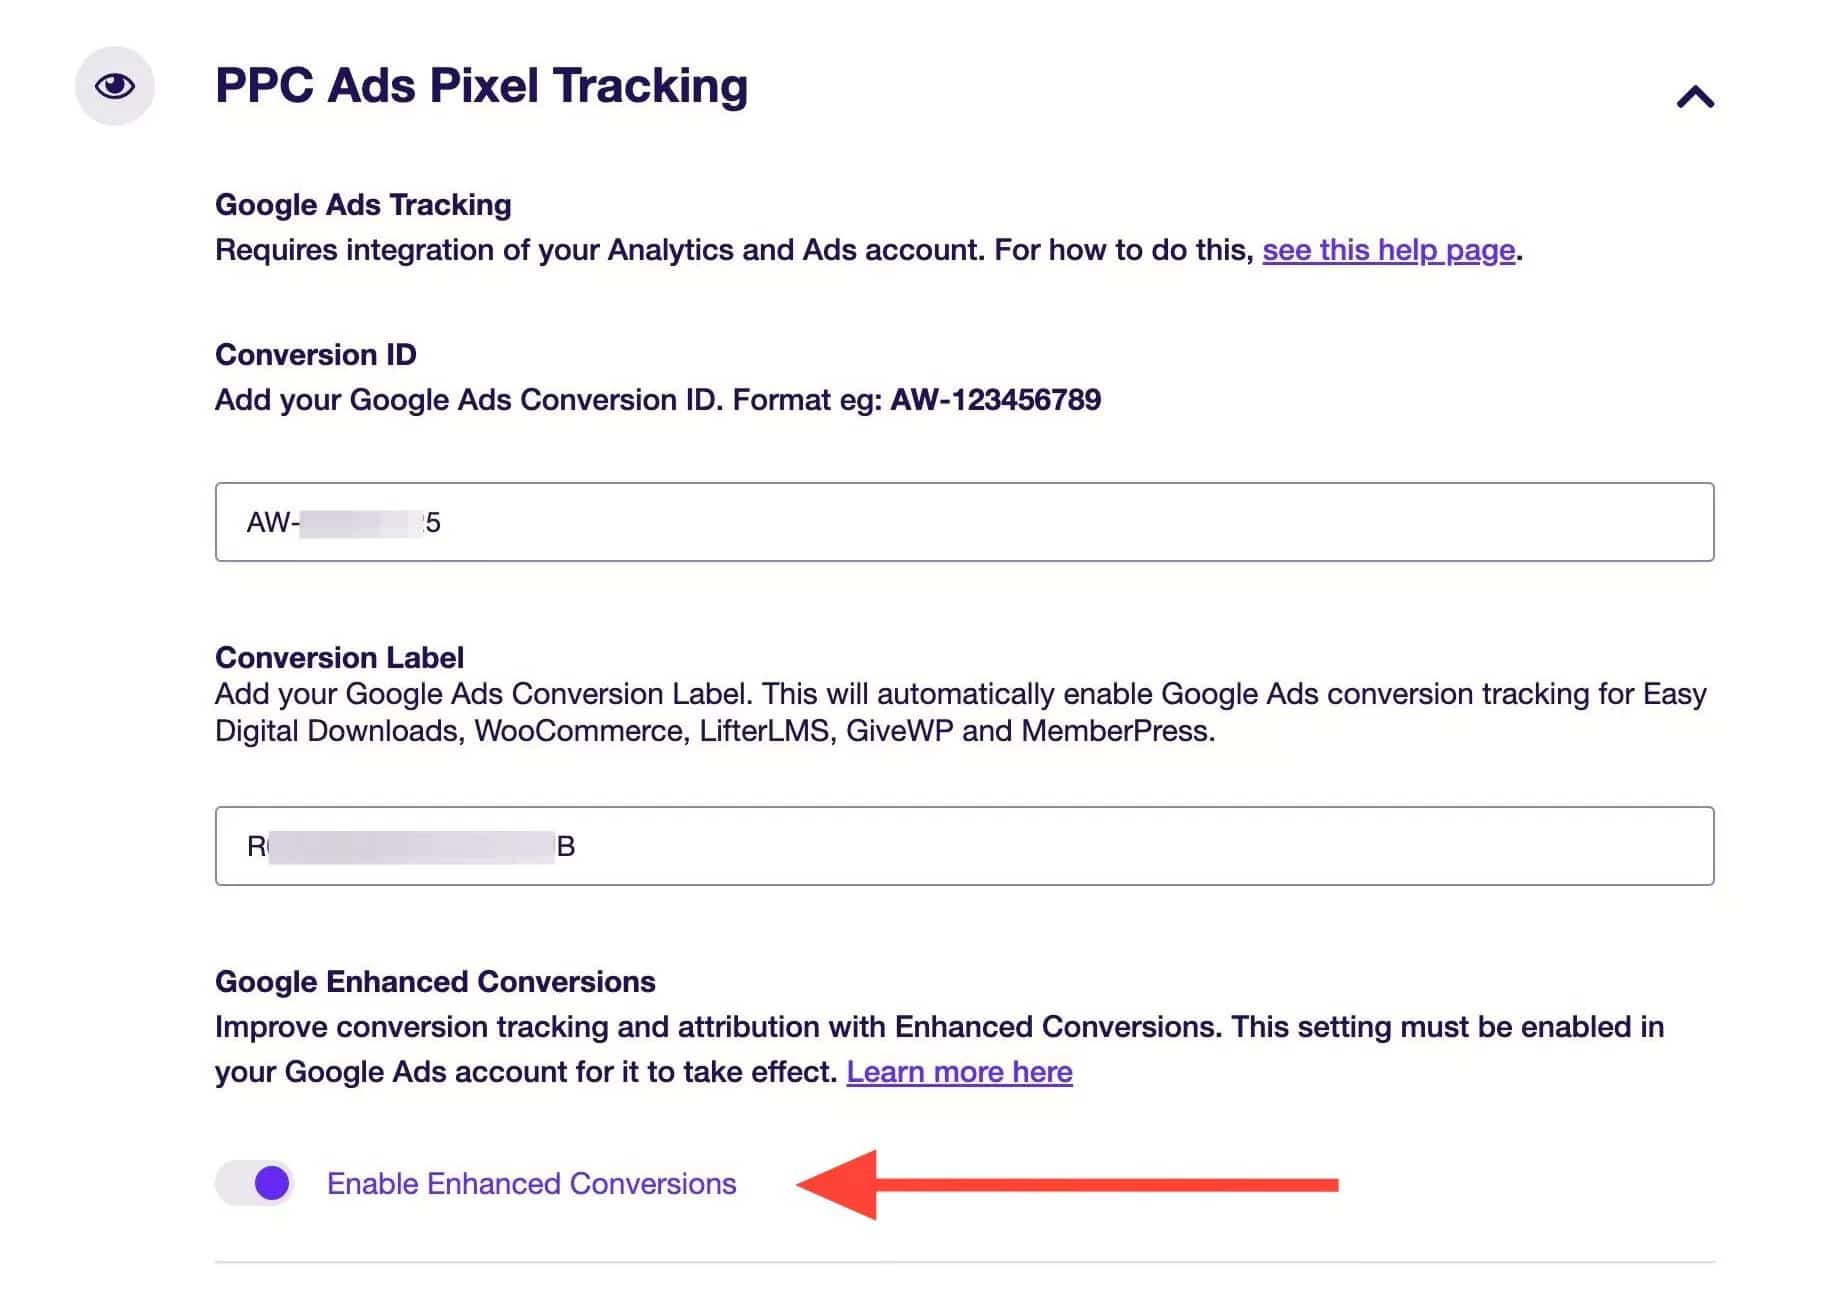Click the PPC Ads Pixel Tracking title
This screenshot has width=1825, height=1306.
coord(481,86)
